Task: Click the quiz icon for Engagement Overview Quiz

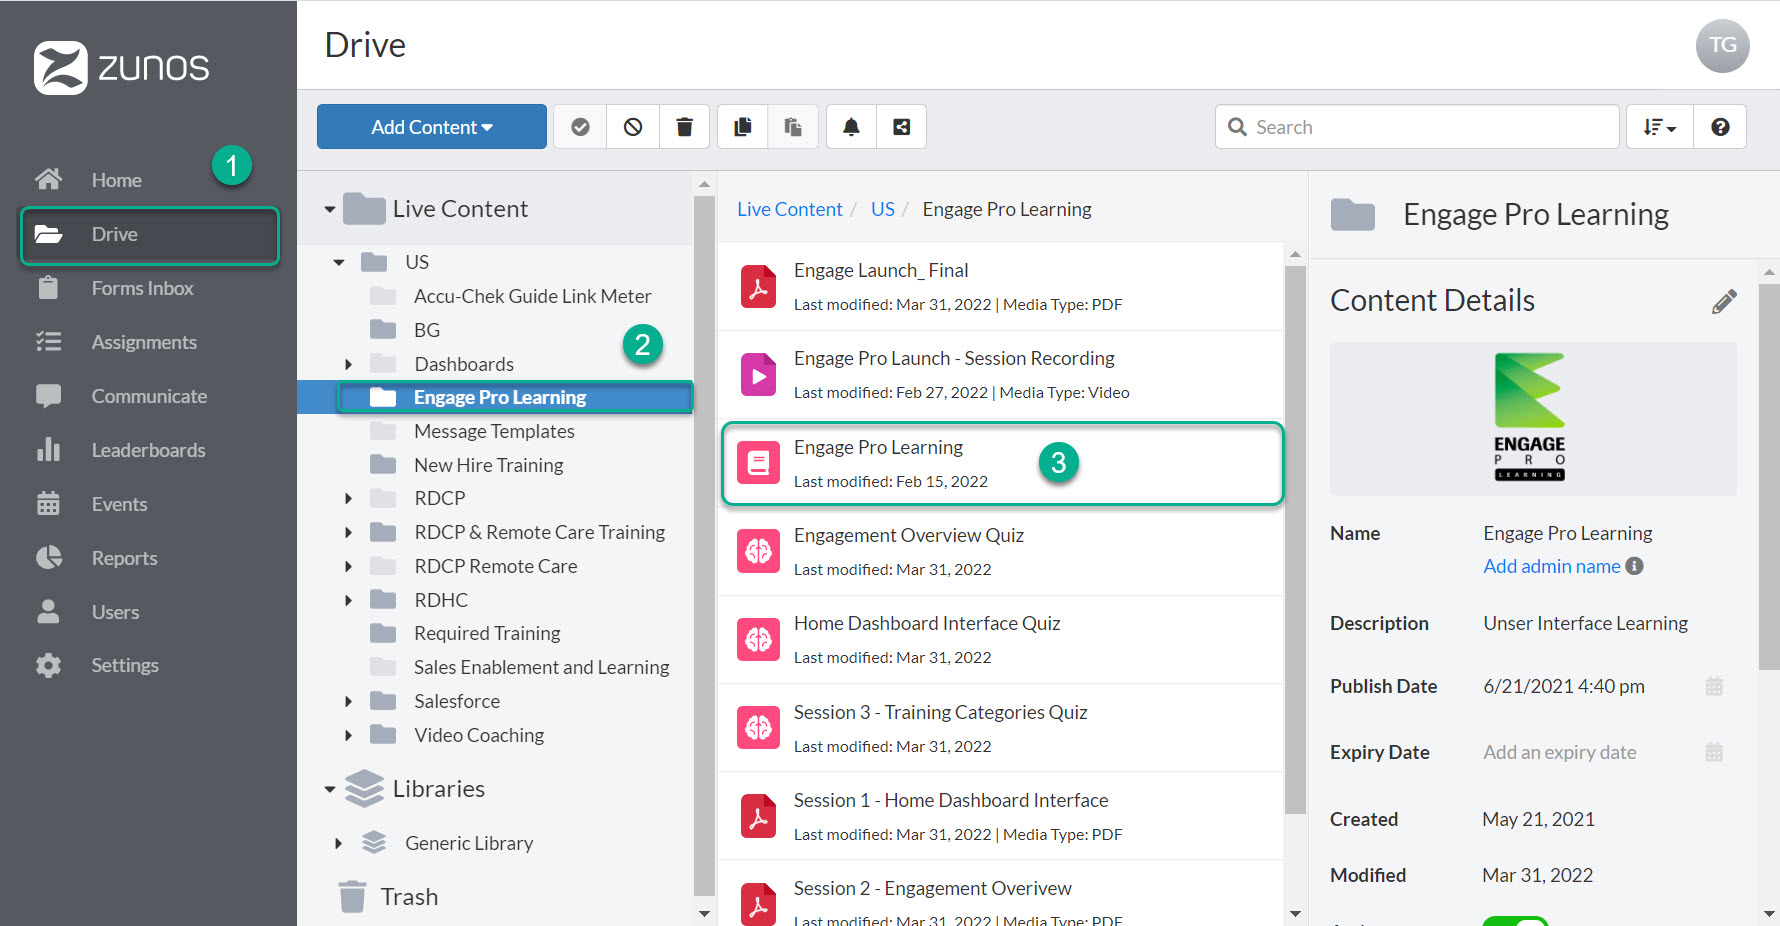Action: (758, 551)
